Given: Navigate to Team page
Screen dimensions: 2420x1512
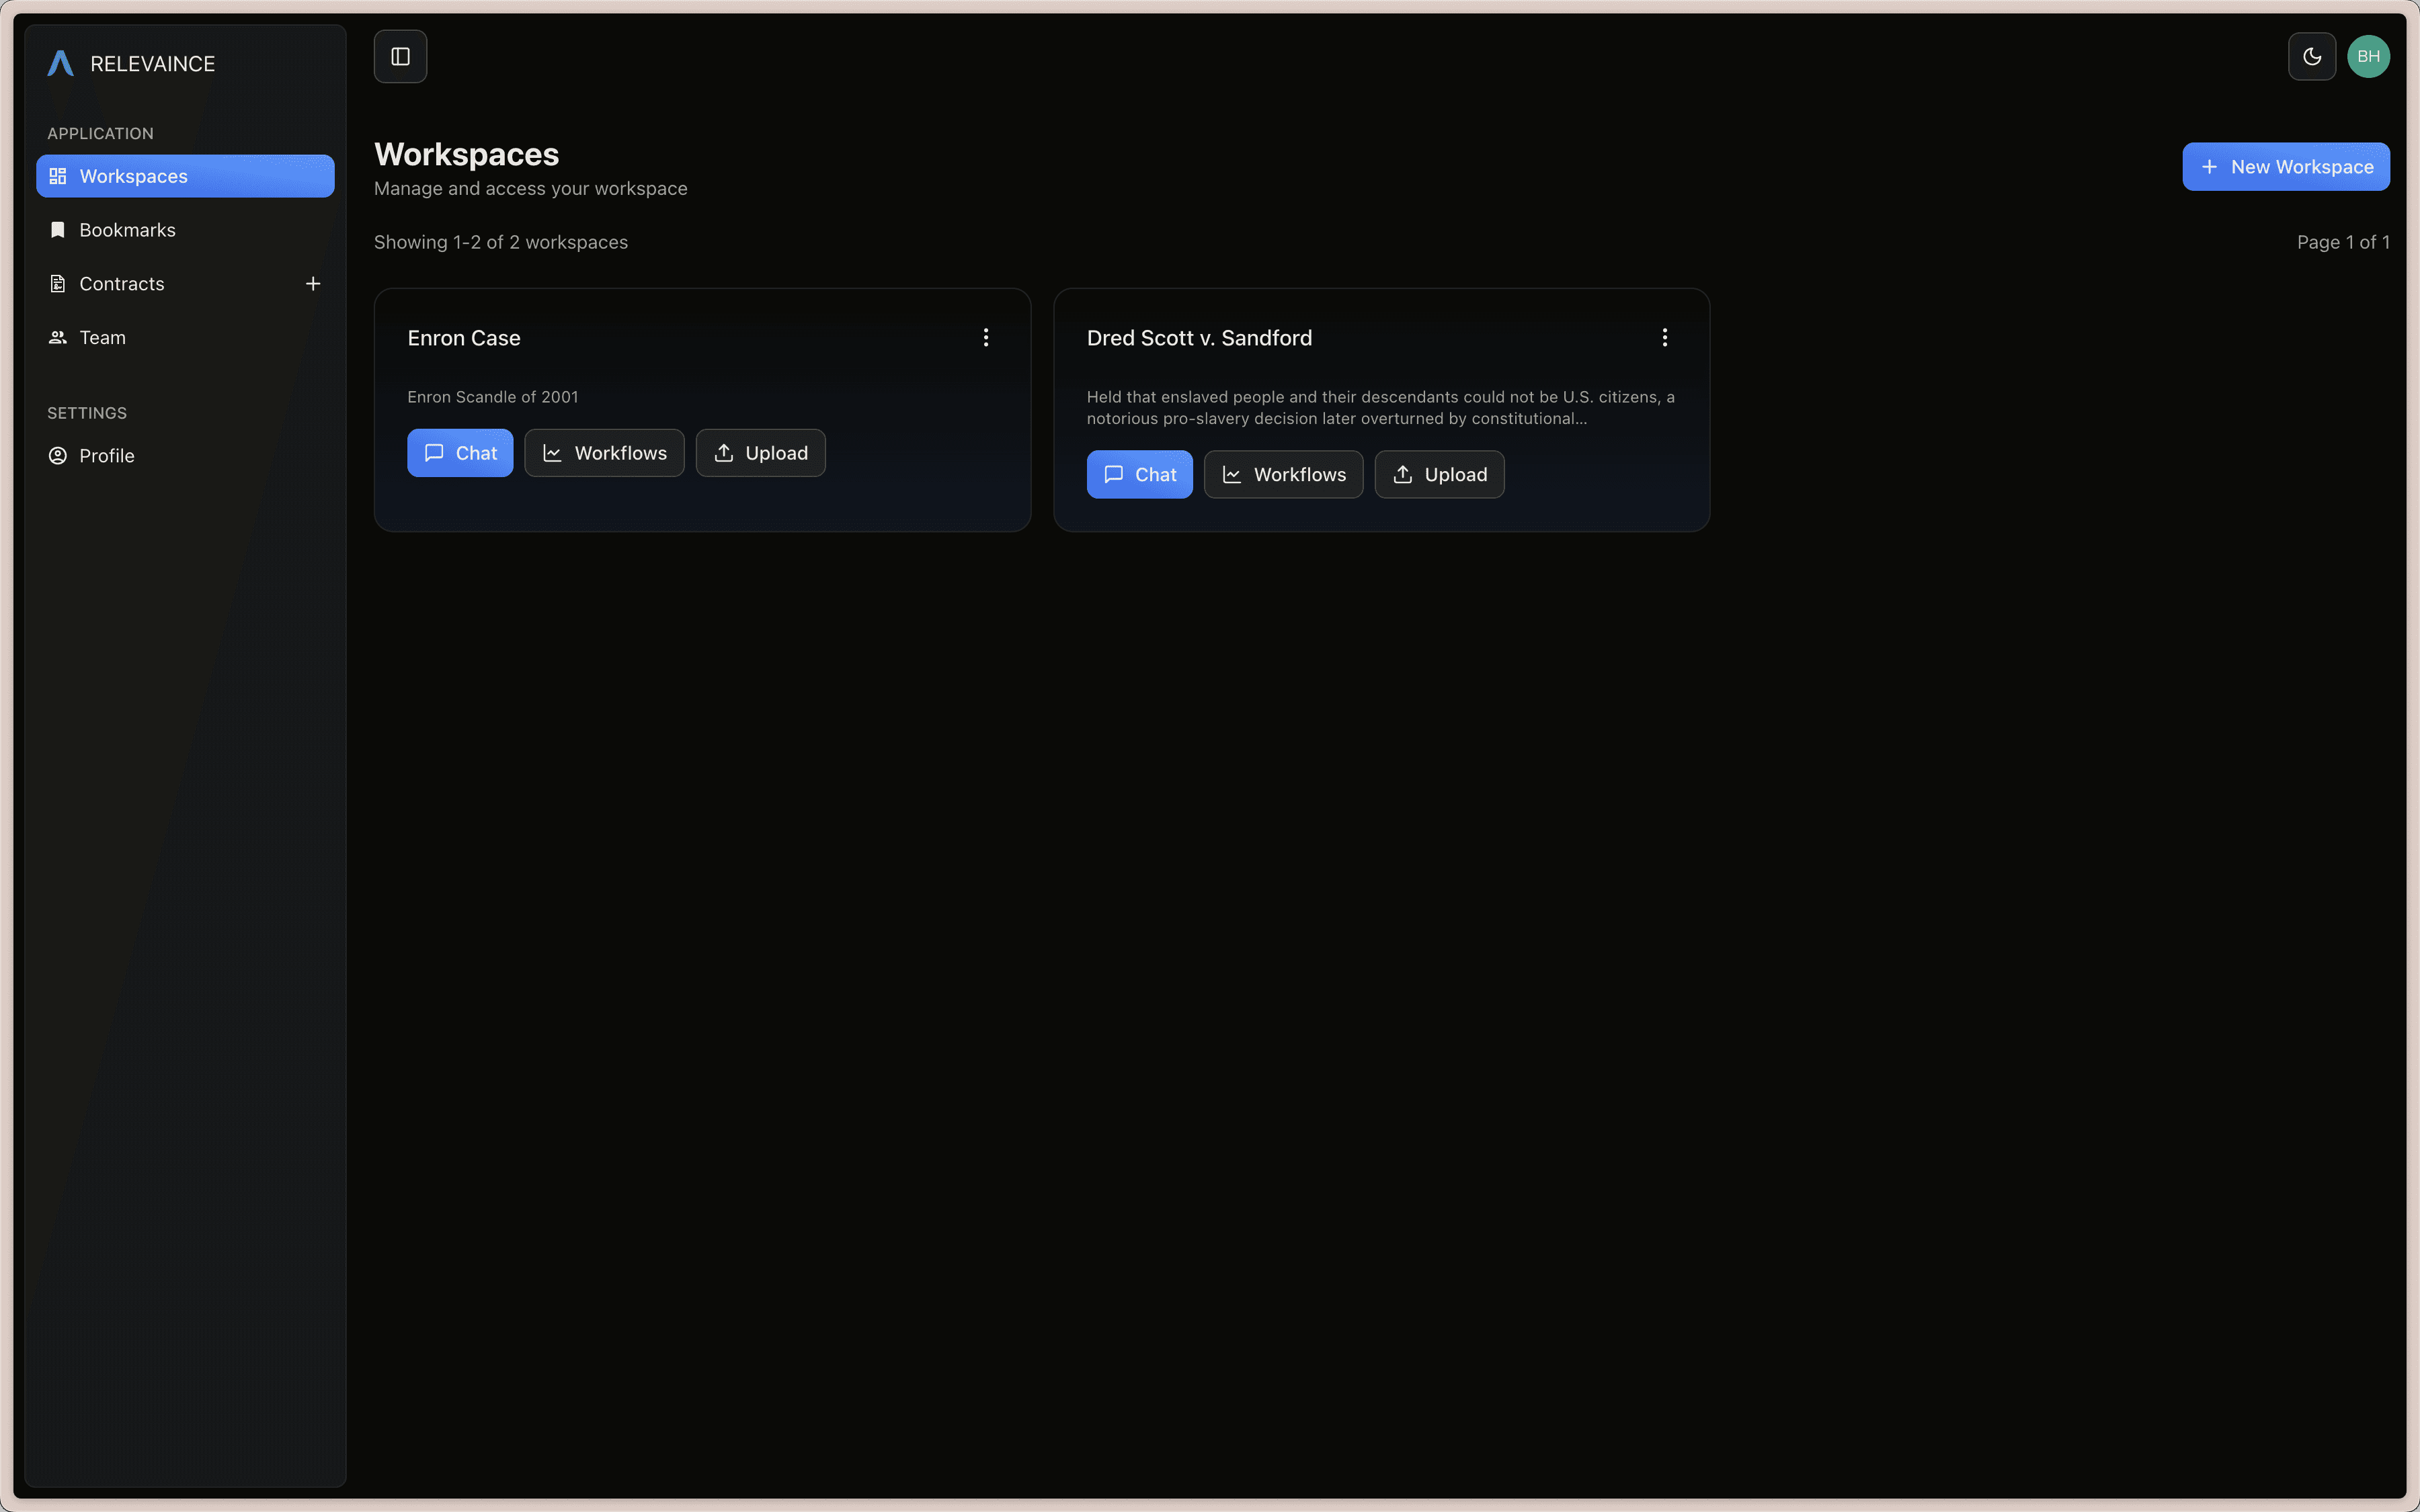Looking at the screenshot, I should [102, 338].
